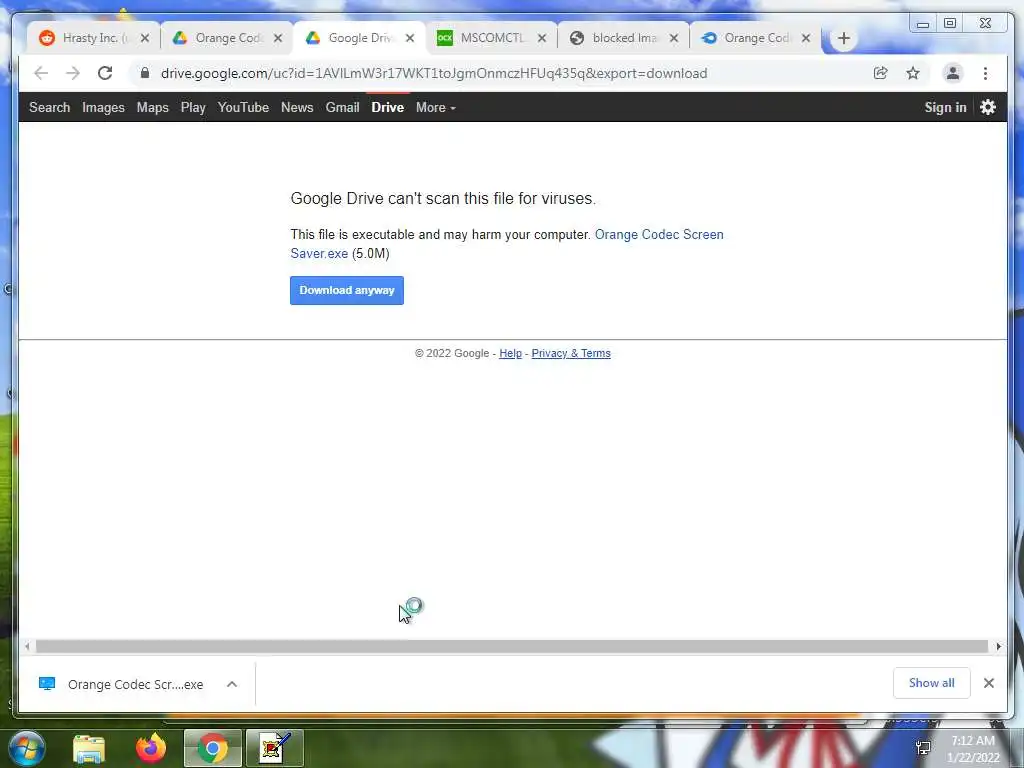Click the scrollbar left arrow

(27, 646)
